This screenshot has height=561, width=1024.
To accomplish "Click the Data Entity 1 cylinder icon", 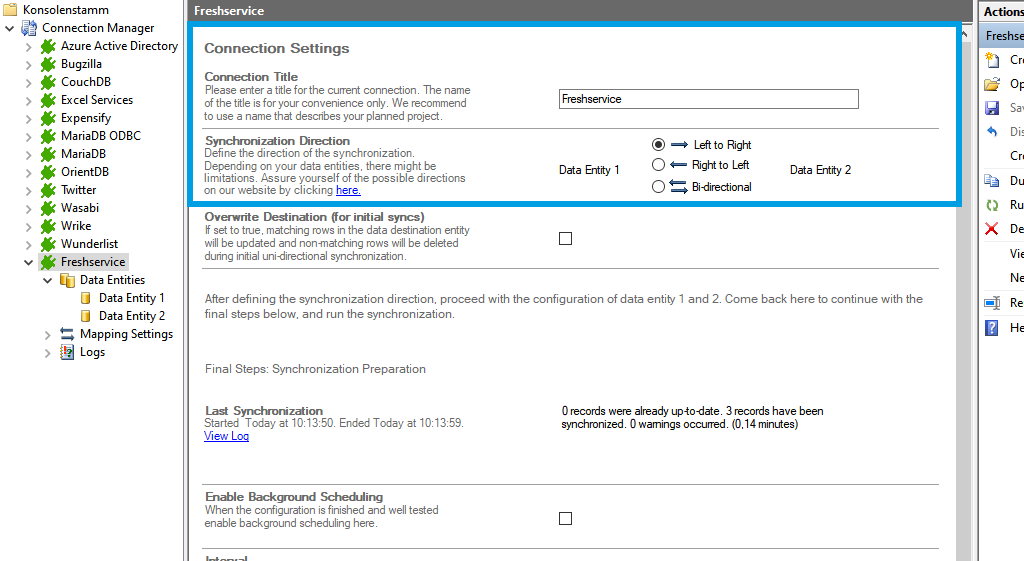I will [x=86, y=298].
